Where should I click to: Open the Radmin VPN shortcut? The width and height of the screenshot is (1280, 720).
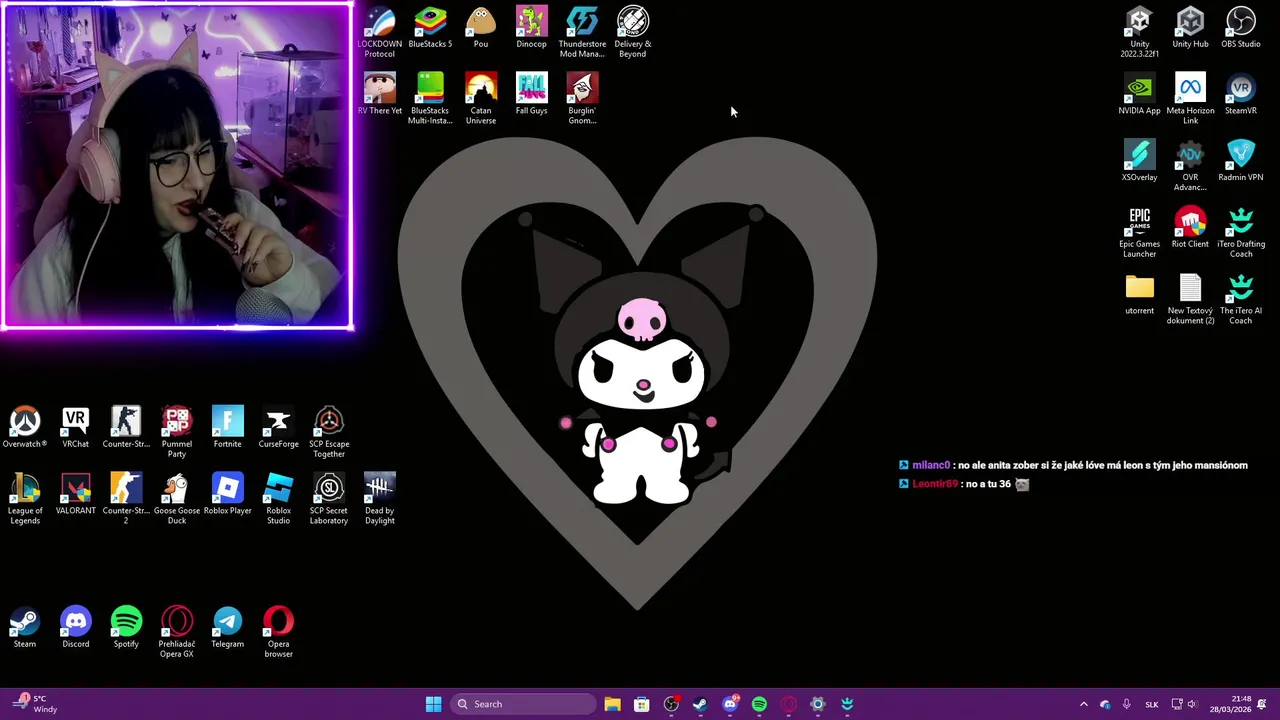tap(1241, 161)
